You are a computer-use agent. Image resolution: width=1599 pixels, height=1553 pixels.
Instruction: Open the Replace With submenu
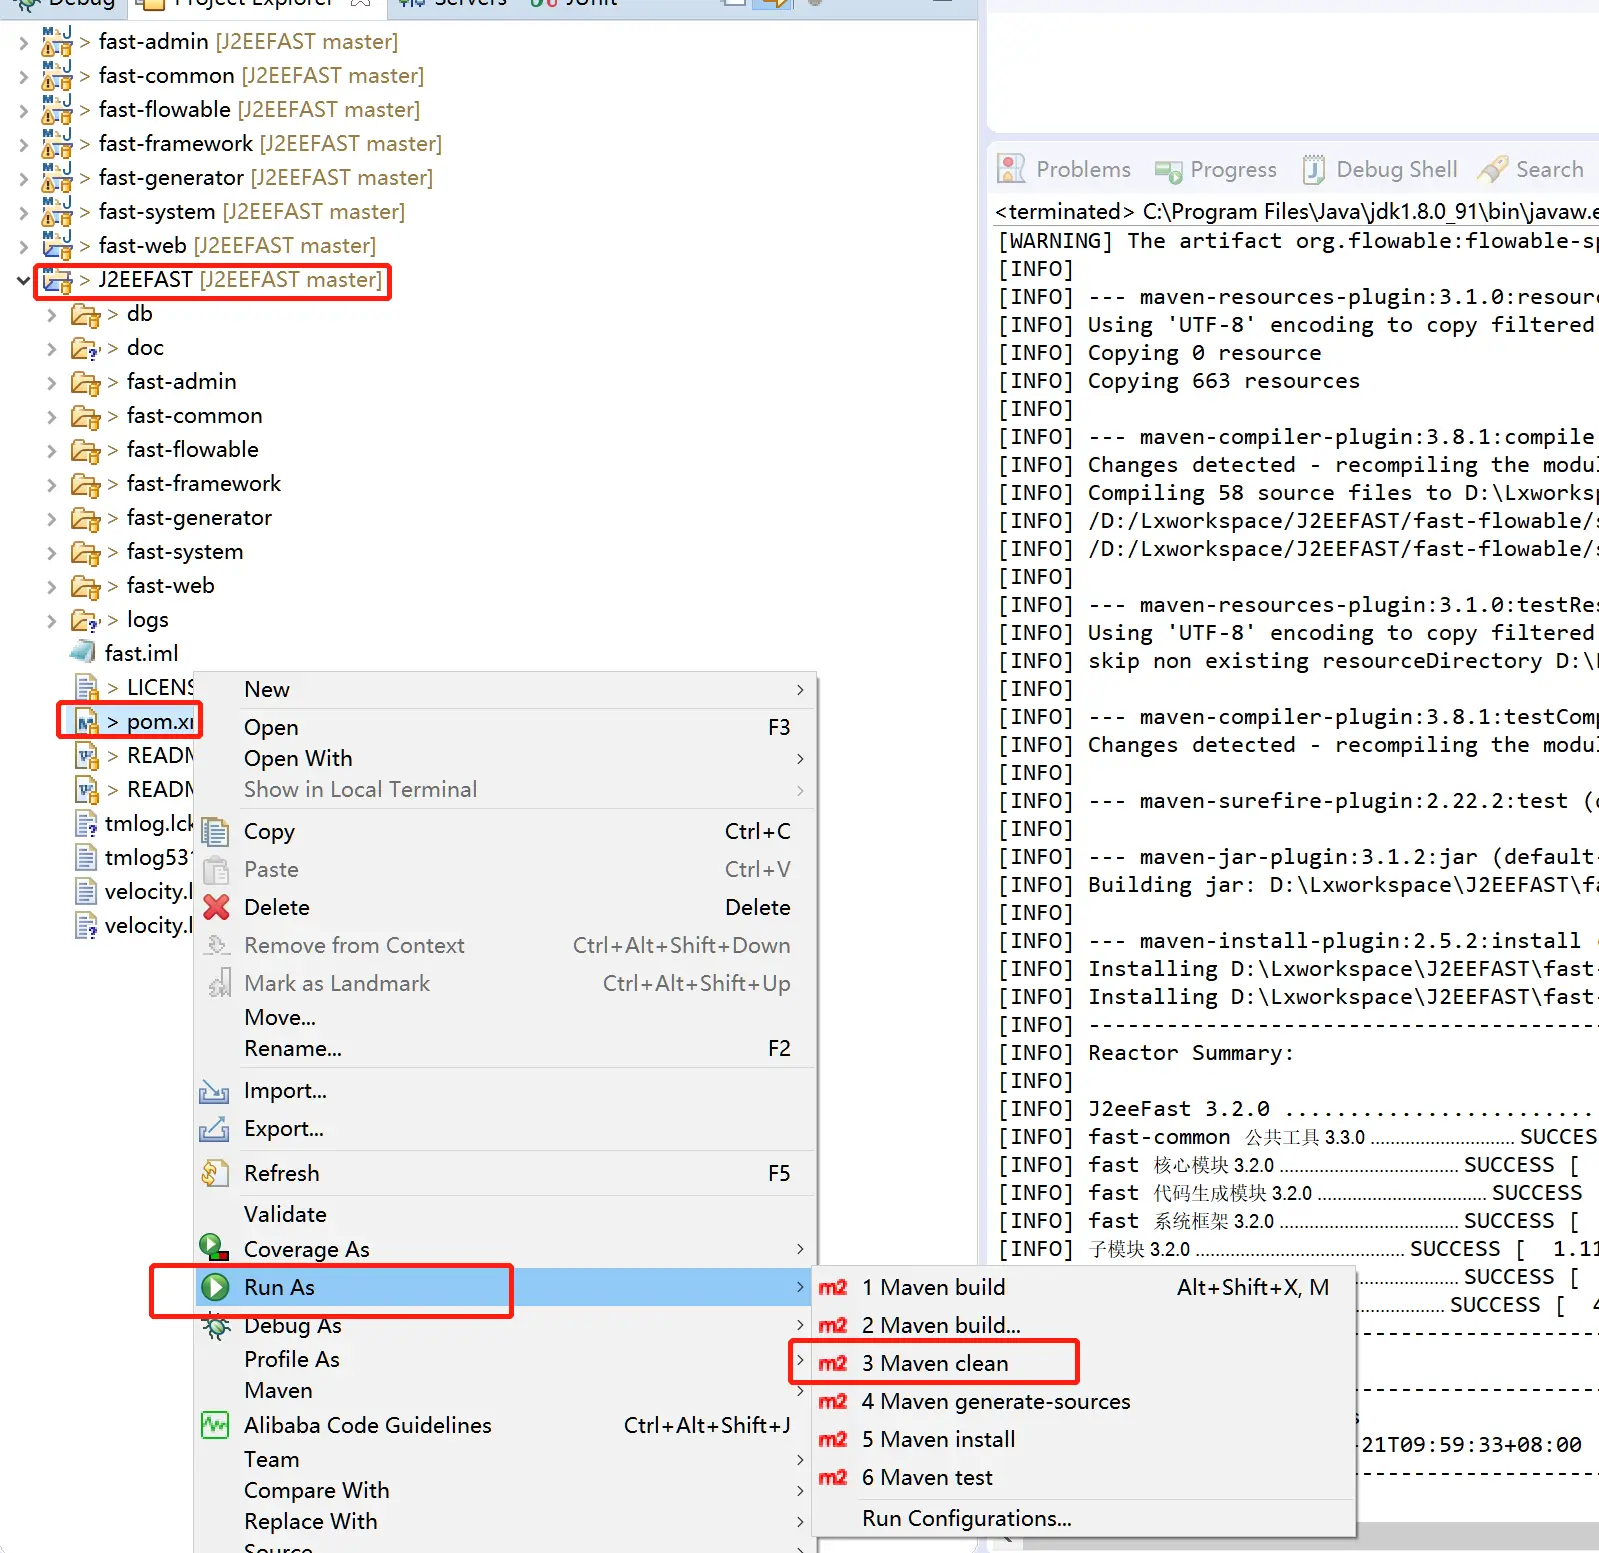(x=505, y=1522)
